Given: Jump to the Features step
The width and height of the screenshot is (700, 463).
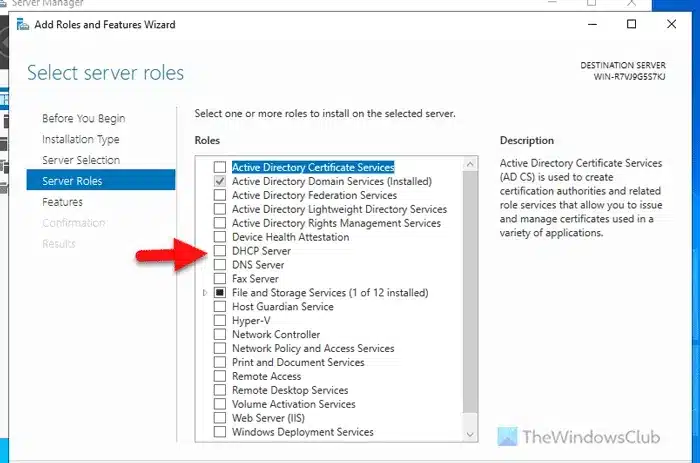Looking at the screenshot, I should (x=62, y=202).
